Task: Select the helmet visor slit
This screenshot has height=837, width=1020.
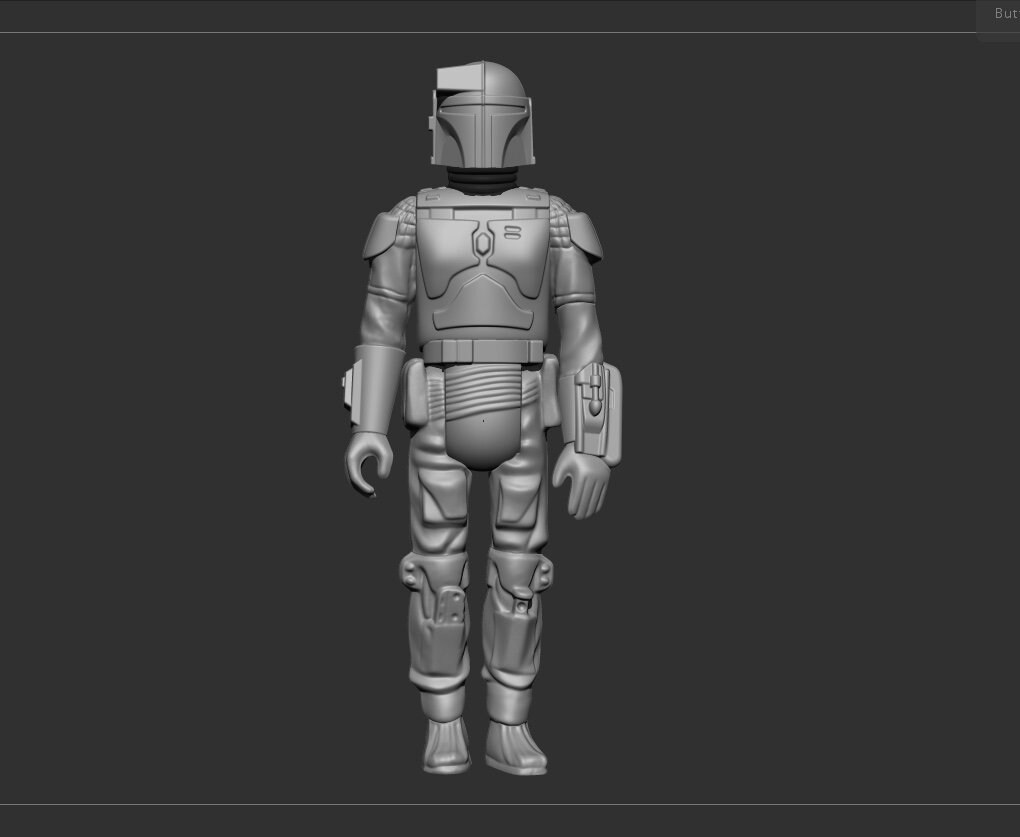Action: click(x=482, y=103)
